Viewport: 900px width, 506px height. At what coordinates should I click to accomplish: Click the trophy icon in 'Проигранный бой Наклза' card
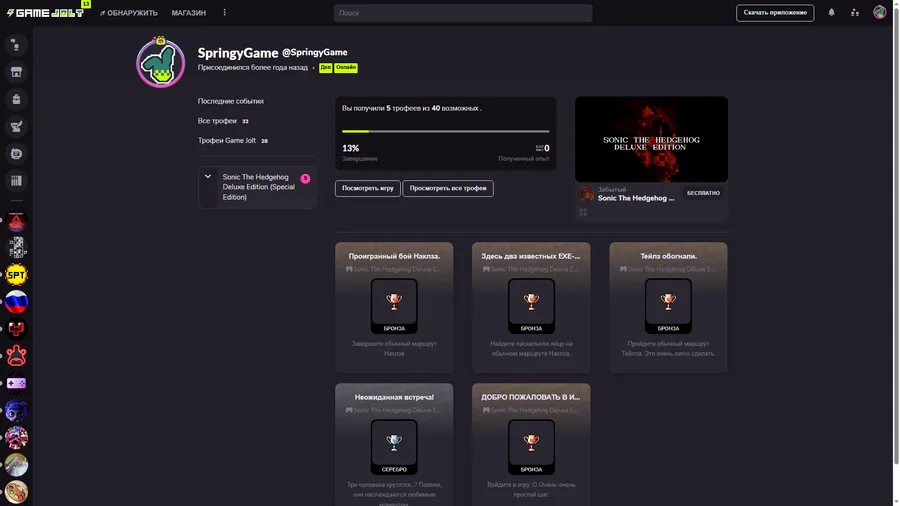pos(394,302)
